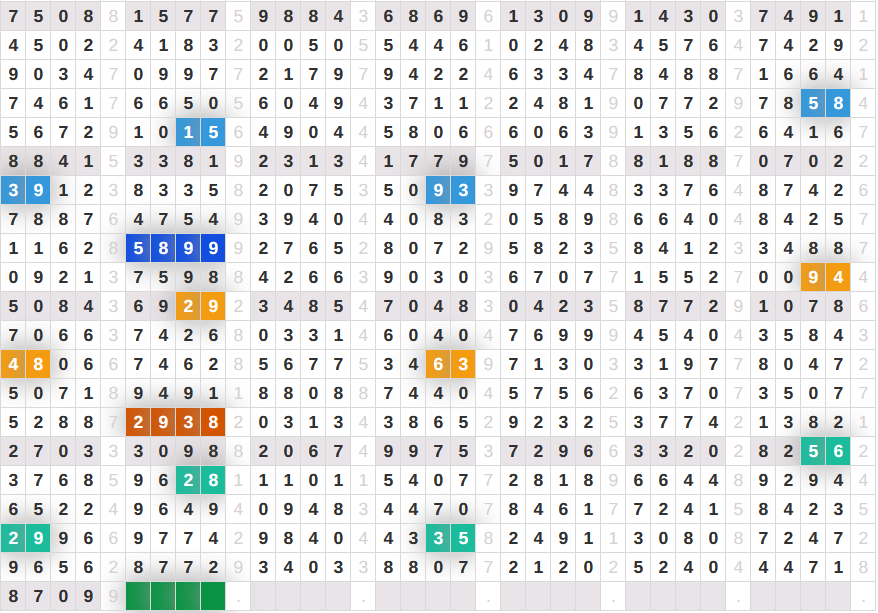Select the orange 94 highlighted pair
Screen dimensions: 878x613
click(x=825, y=277)
